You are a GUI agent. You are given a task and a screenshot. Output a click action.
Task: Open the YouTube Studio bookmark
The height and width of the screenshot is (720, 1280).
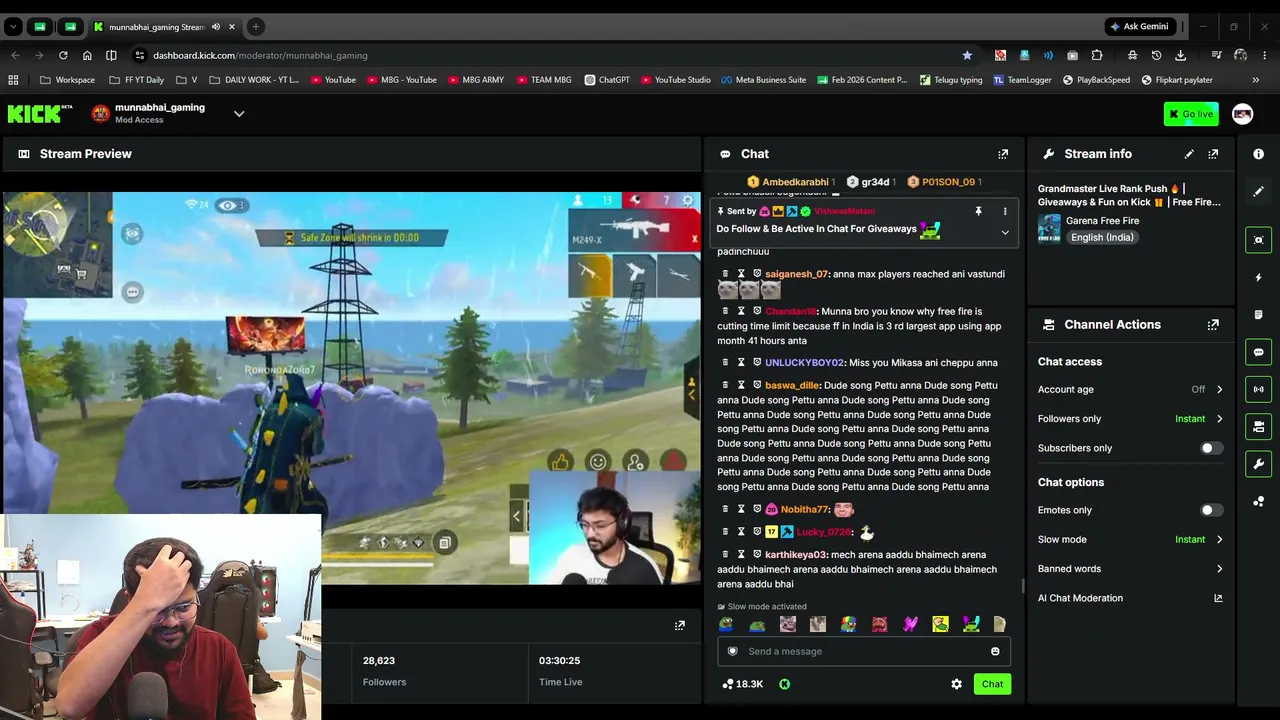point(675,80)
